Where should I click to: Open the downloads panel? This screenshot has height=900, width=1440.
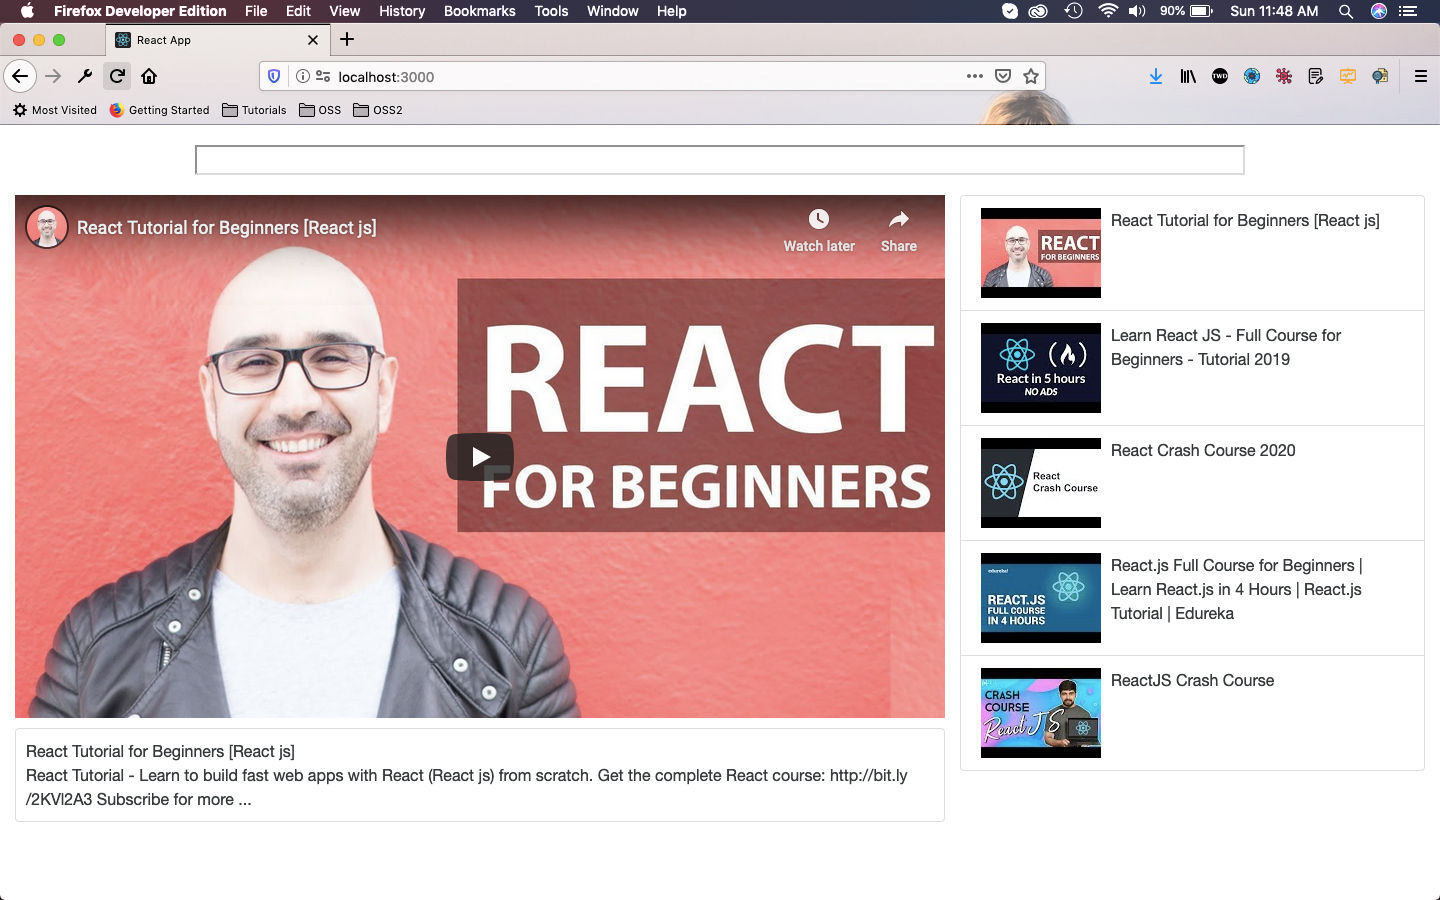point(1156,76)
